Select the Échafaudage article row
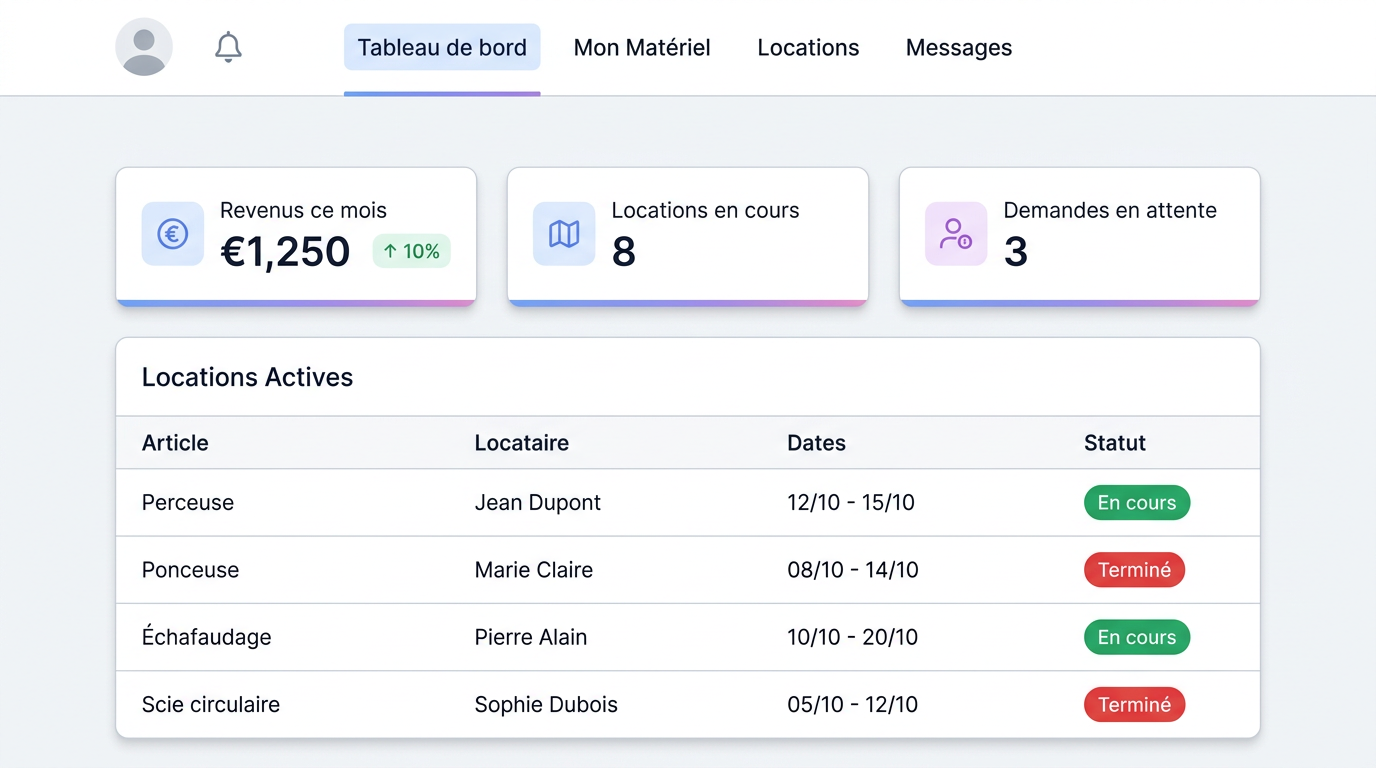 coord(688,637)
